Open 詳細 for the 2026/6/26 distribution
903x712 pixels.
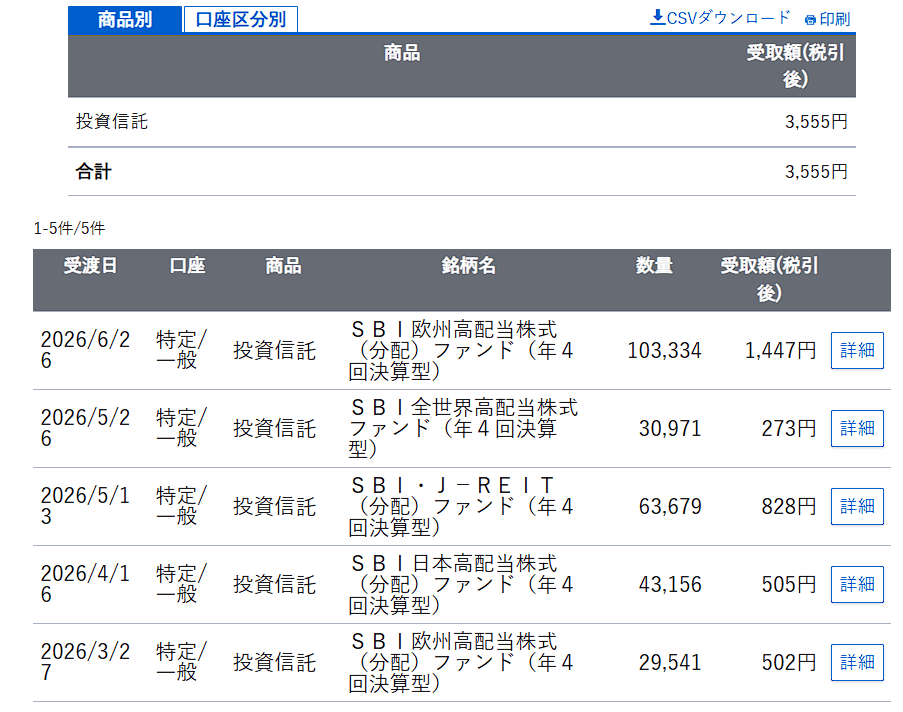(857, 350)
